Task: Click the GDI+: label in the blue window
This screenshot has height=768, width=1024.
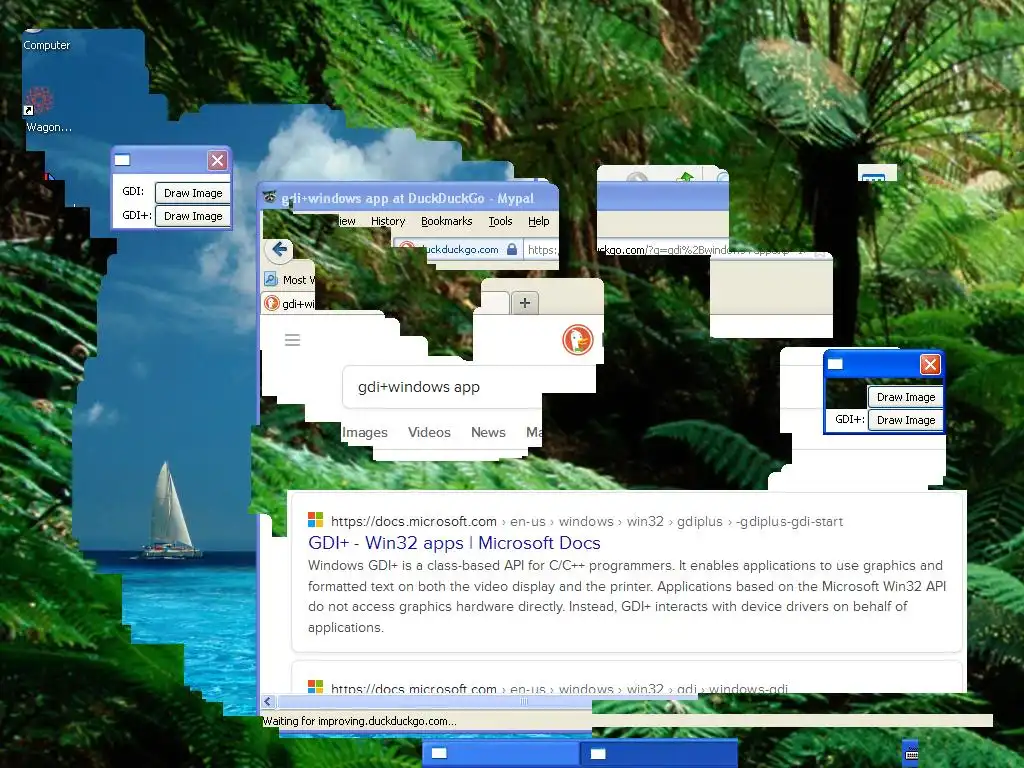Action: coord(850,419)
